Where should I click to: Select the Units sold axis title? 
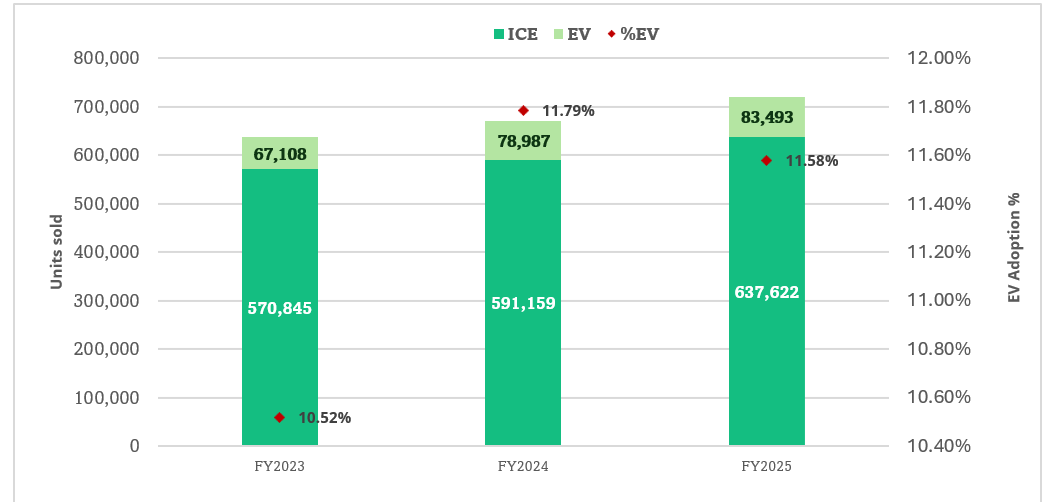click(57, 252)
